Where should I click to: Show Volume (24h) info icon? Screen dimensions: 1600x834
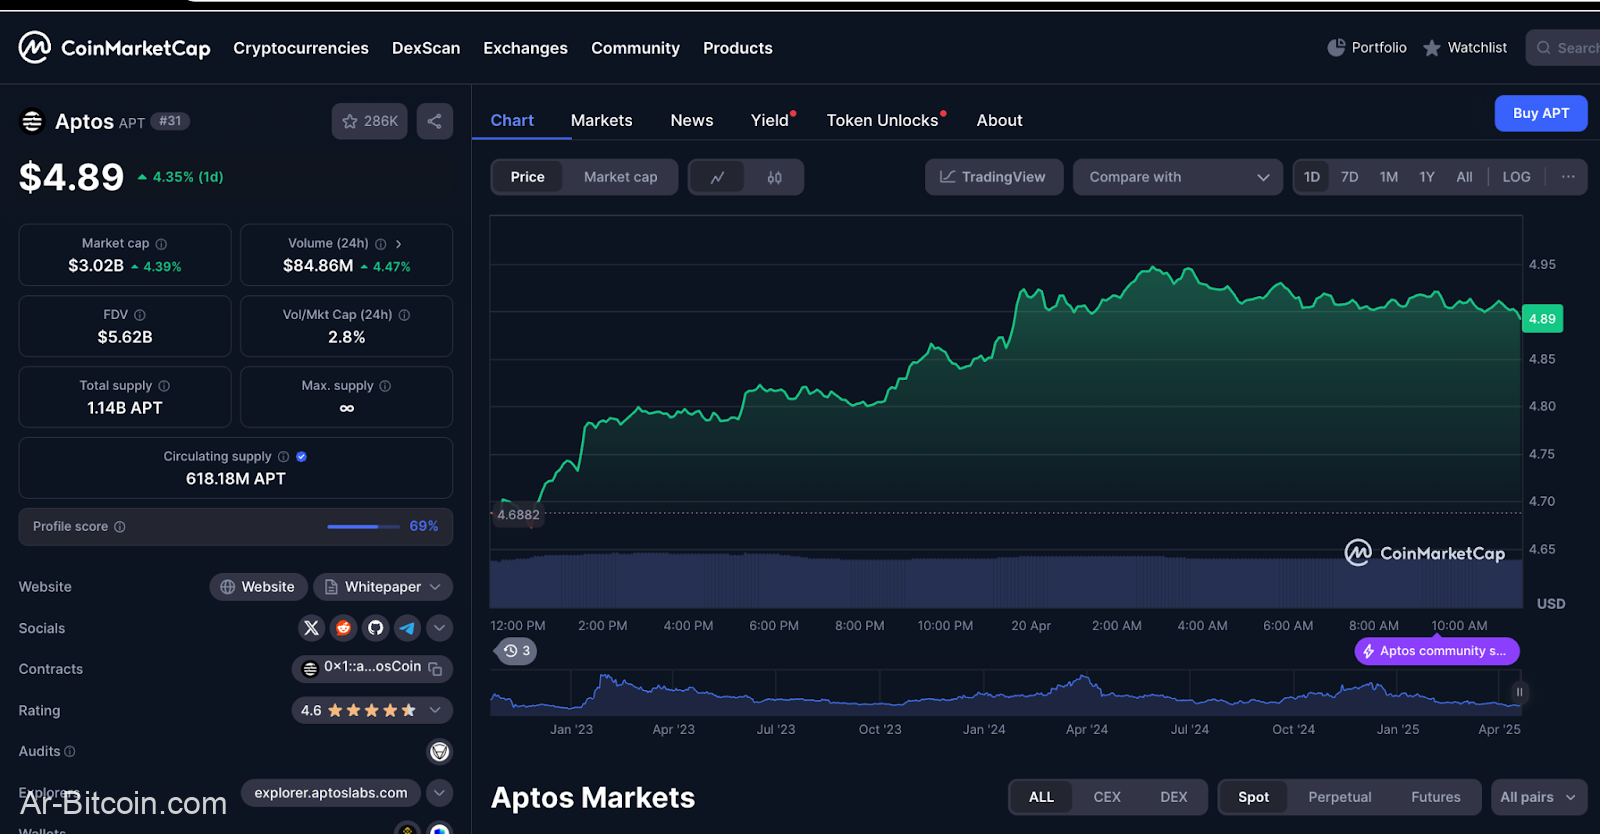point(380,244)
